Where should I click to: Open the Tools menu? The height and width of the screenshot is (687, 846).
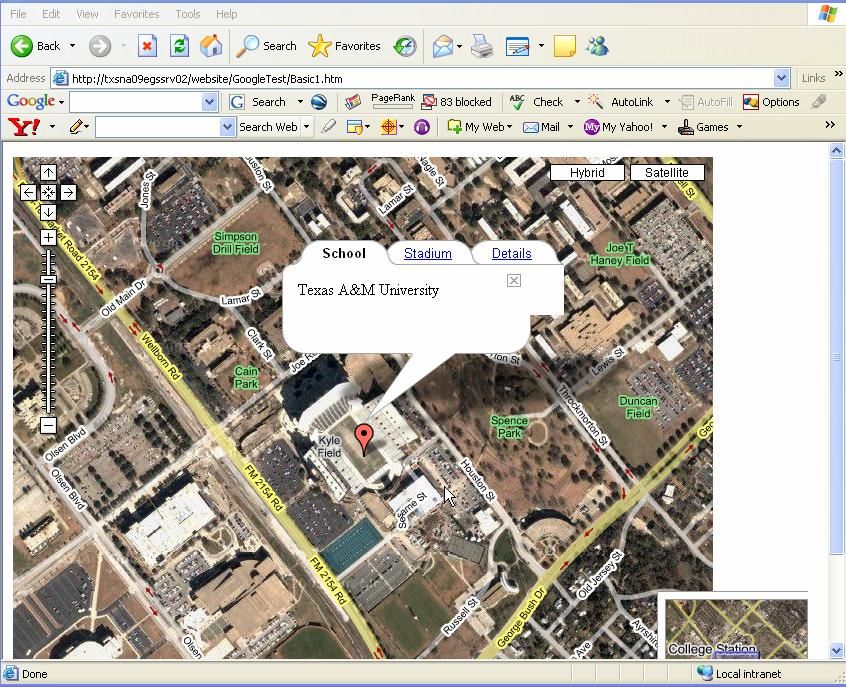click(188, 14)
